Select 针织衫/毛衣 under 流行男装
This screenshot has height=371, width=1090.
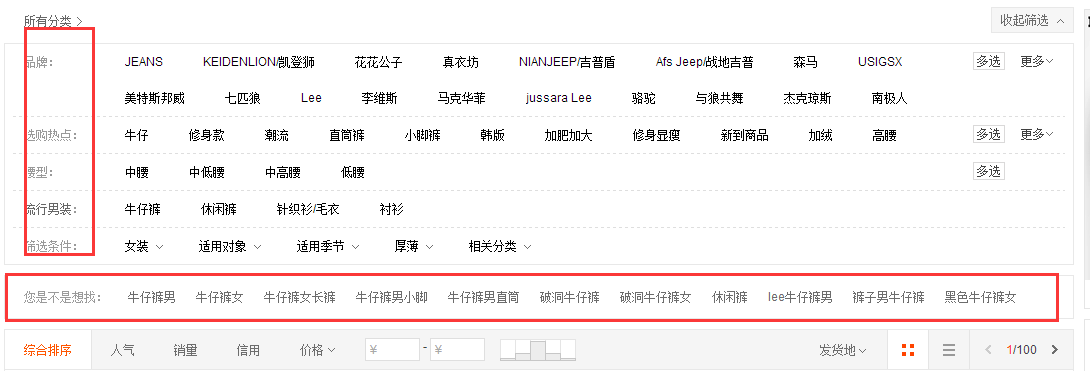[308, 208]
